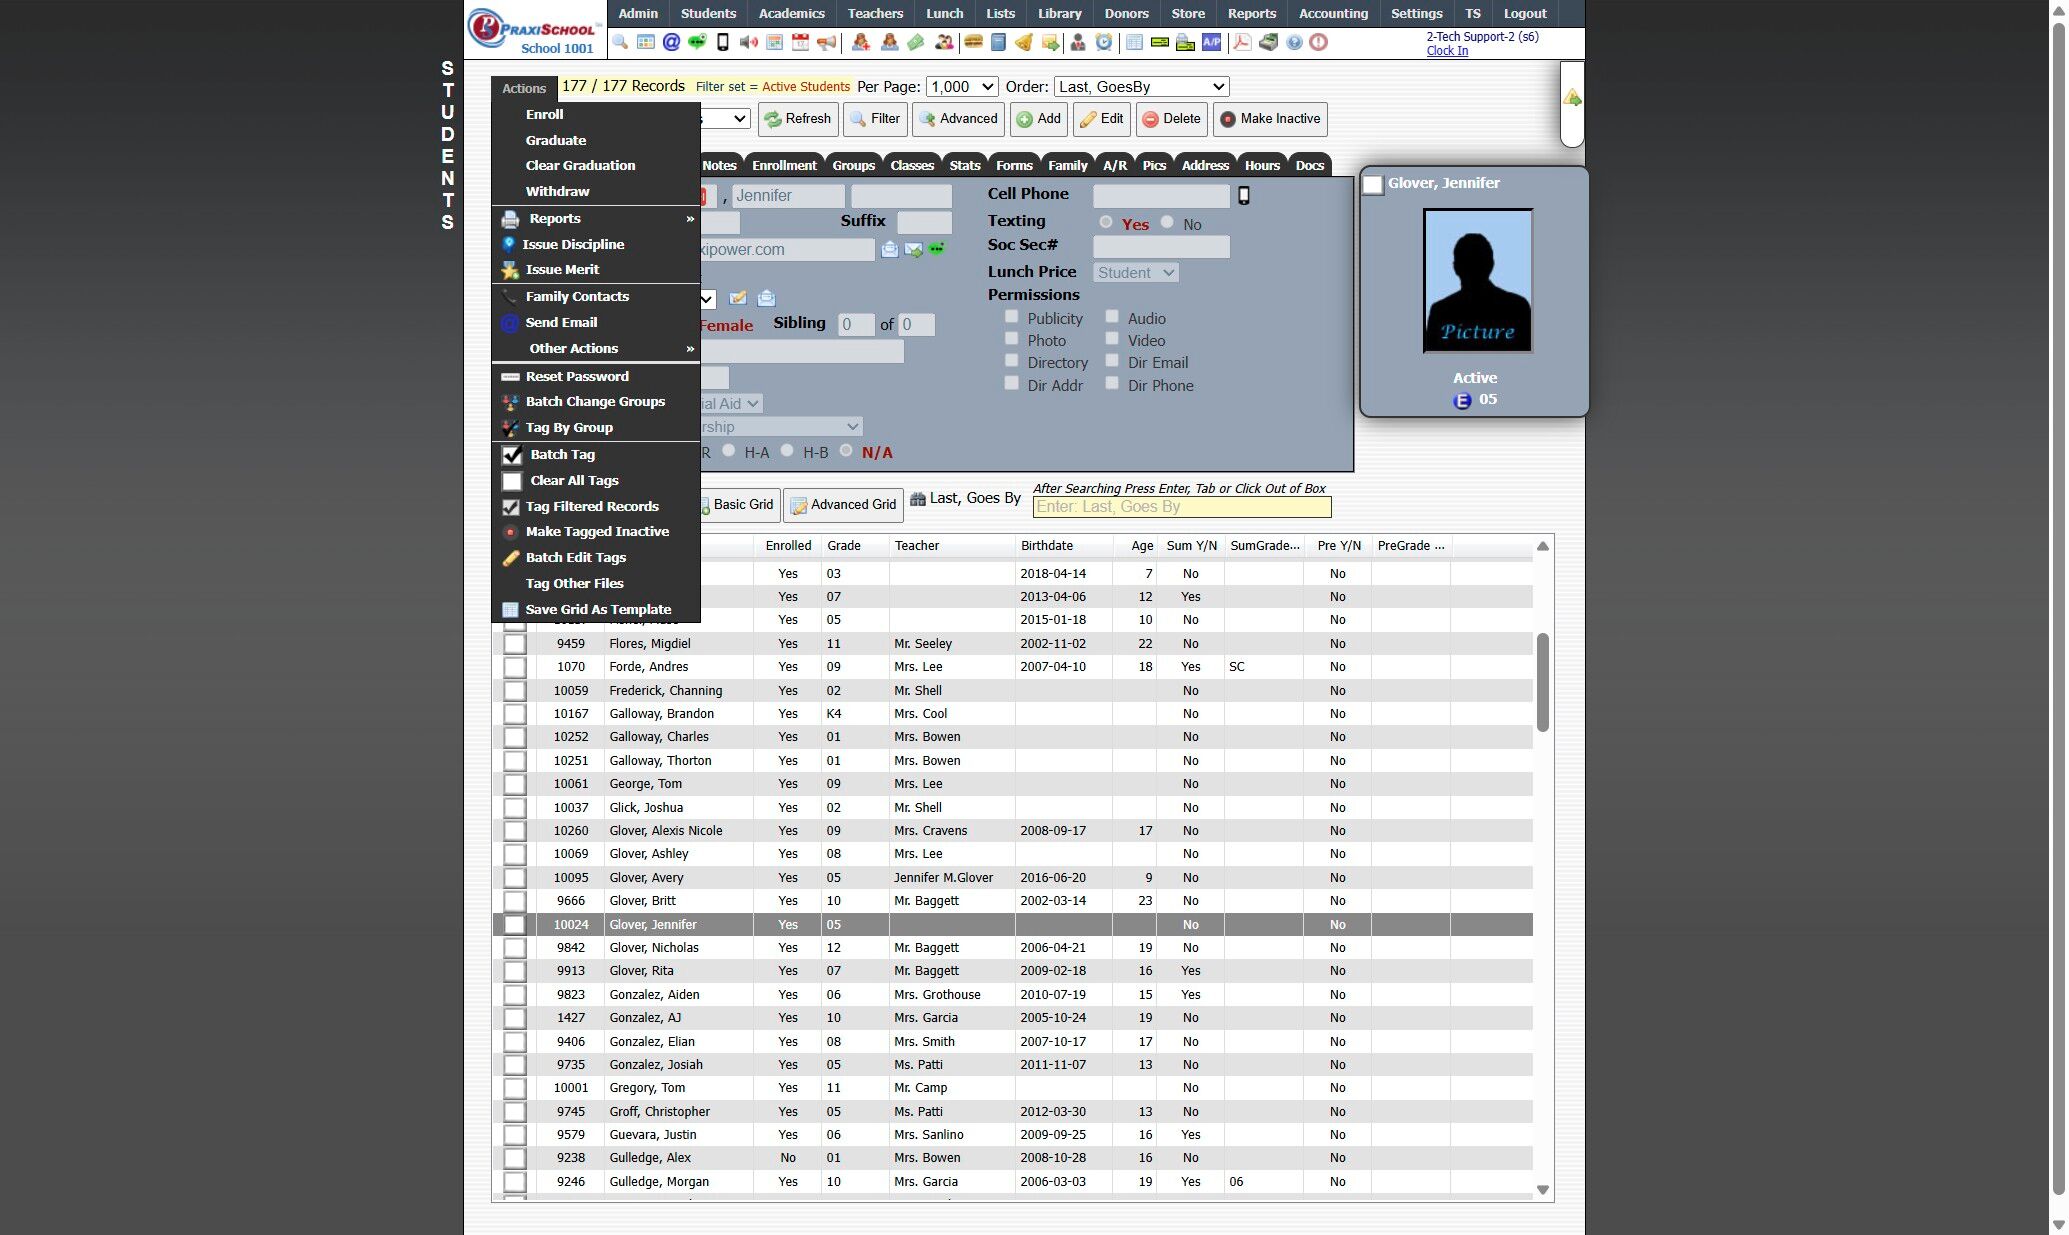Image resolution: width=2069 pixels, height=1235 pixels.
Task: Open the Lunch Price dropdown
Action: [x=1135, y=273]
